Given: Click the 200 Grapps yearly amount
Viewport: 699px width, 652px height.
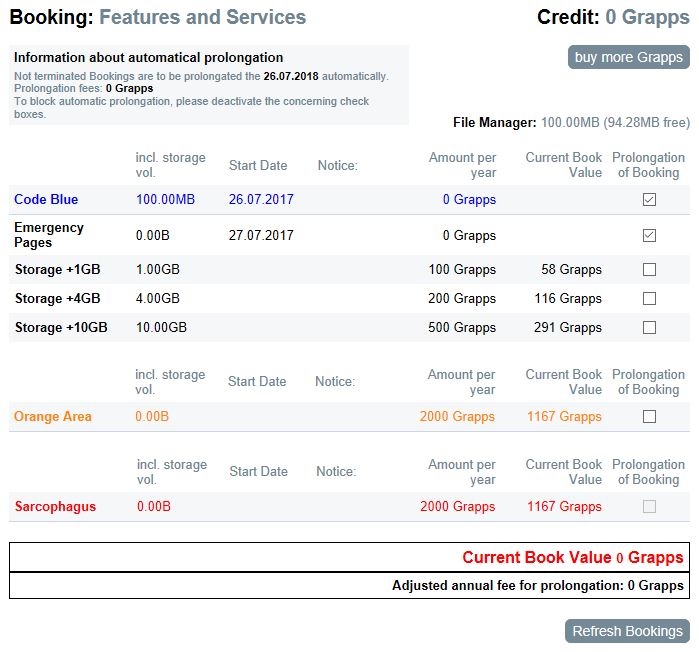Looking at the screenshot, I should click(462, 299).
